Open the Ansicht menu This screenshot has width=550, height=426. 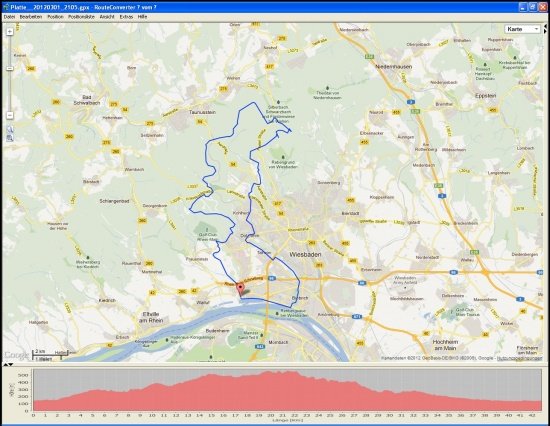tap(107, 17)
